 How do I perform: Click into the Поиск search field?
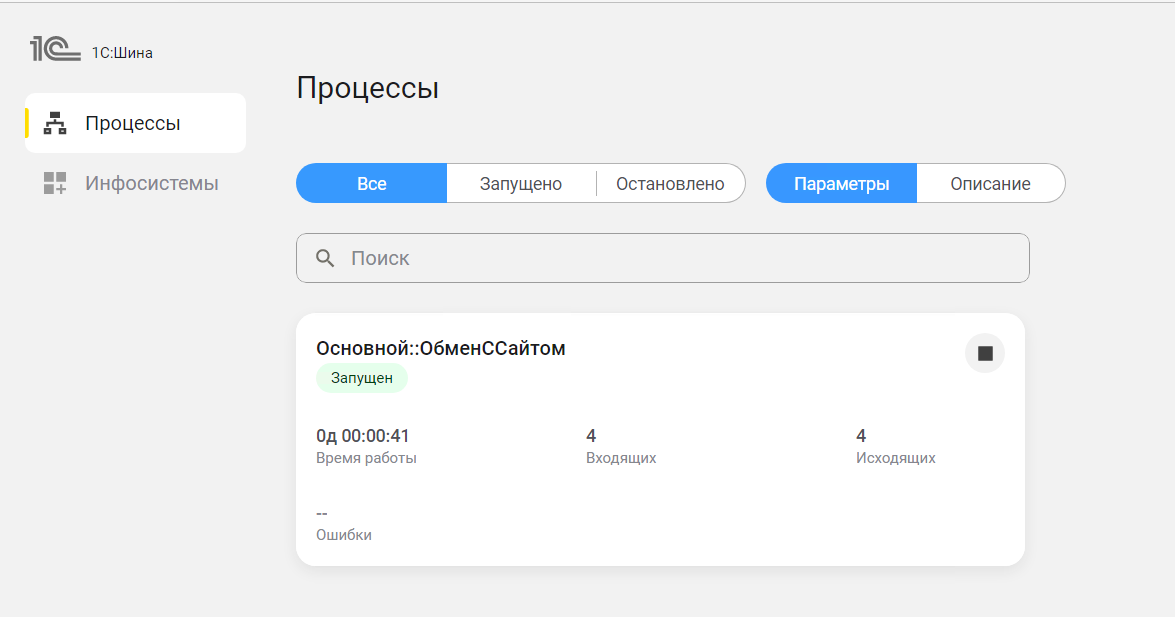coord(680,258)
